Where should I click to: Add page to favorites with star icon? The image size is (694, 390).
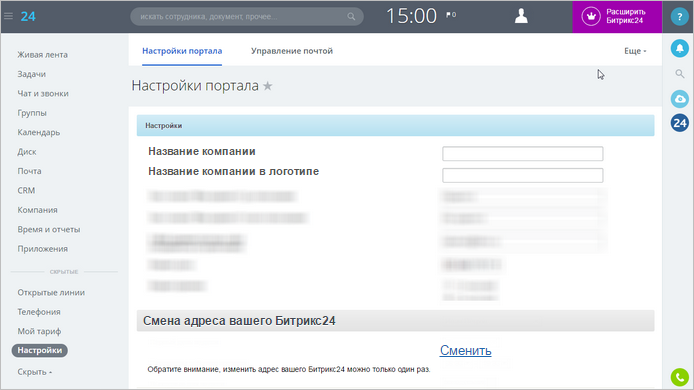[x=268, y=86]
